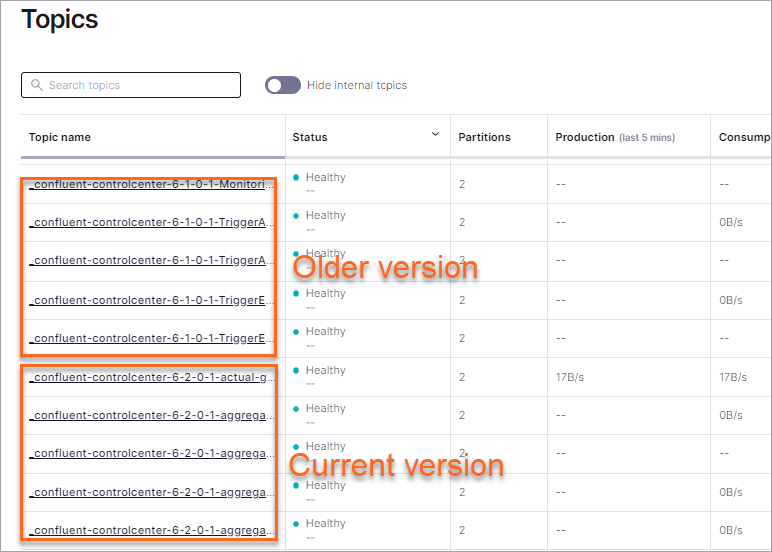Click the Healthy dot of the first 6-1-0-1-TriggerE row
This screenshot has width=772, height=552.
[297, 293]
